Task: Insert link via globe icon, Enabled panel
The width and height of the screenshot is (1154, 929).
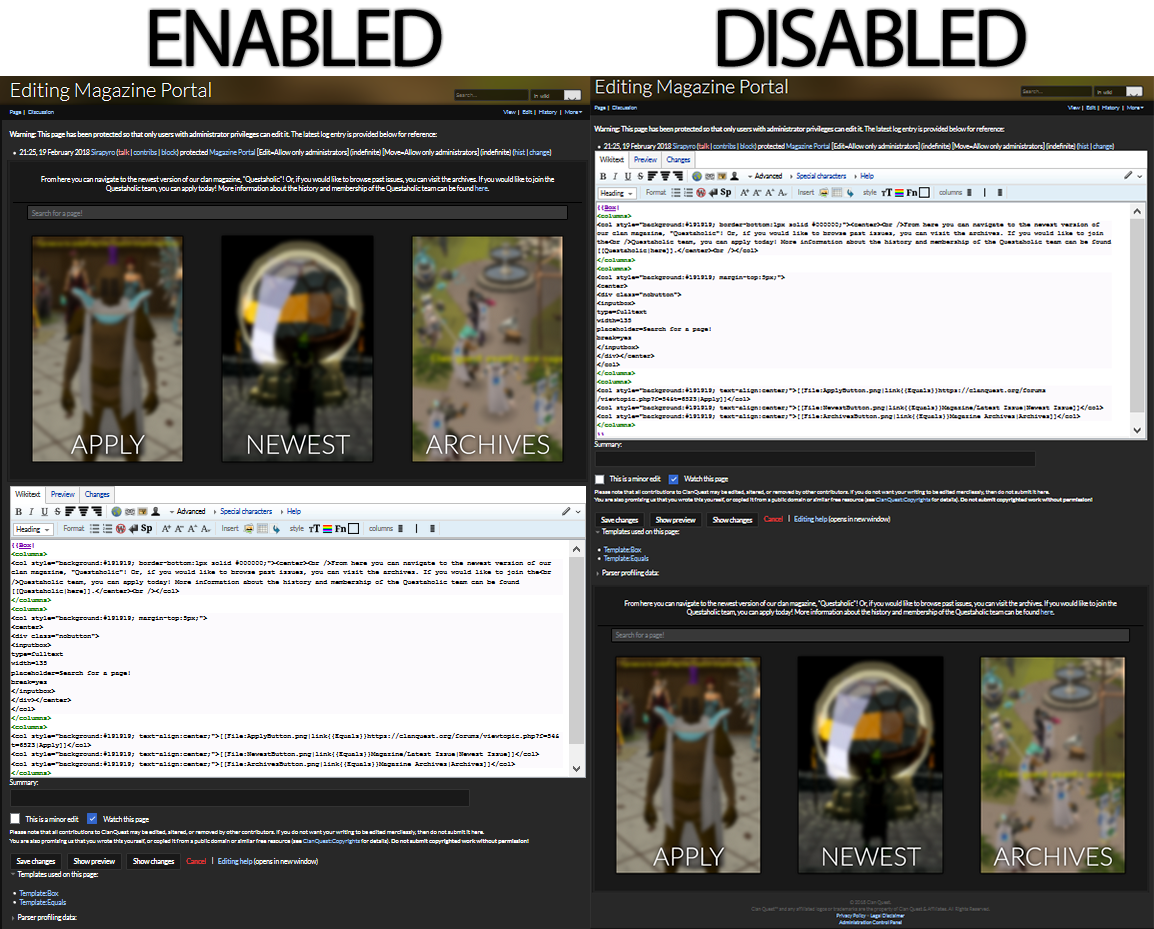Action: tap(116, 511)
